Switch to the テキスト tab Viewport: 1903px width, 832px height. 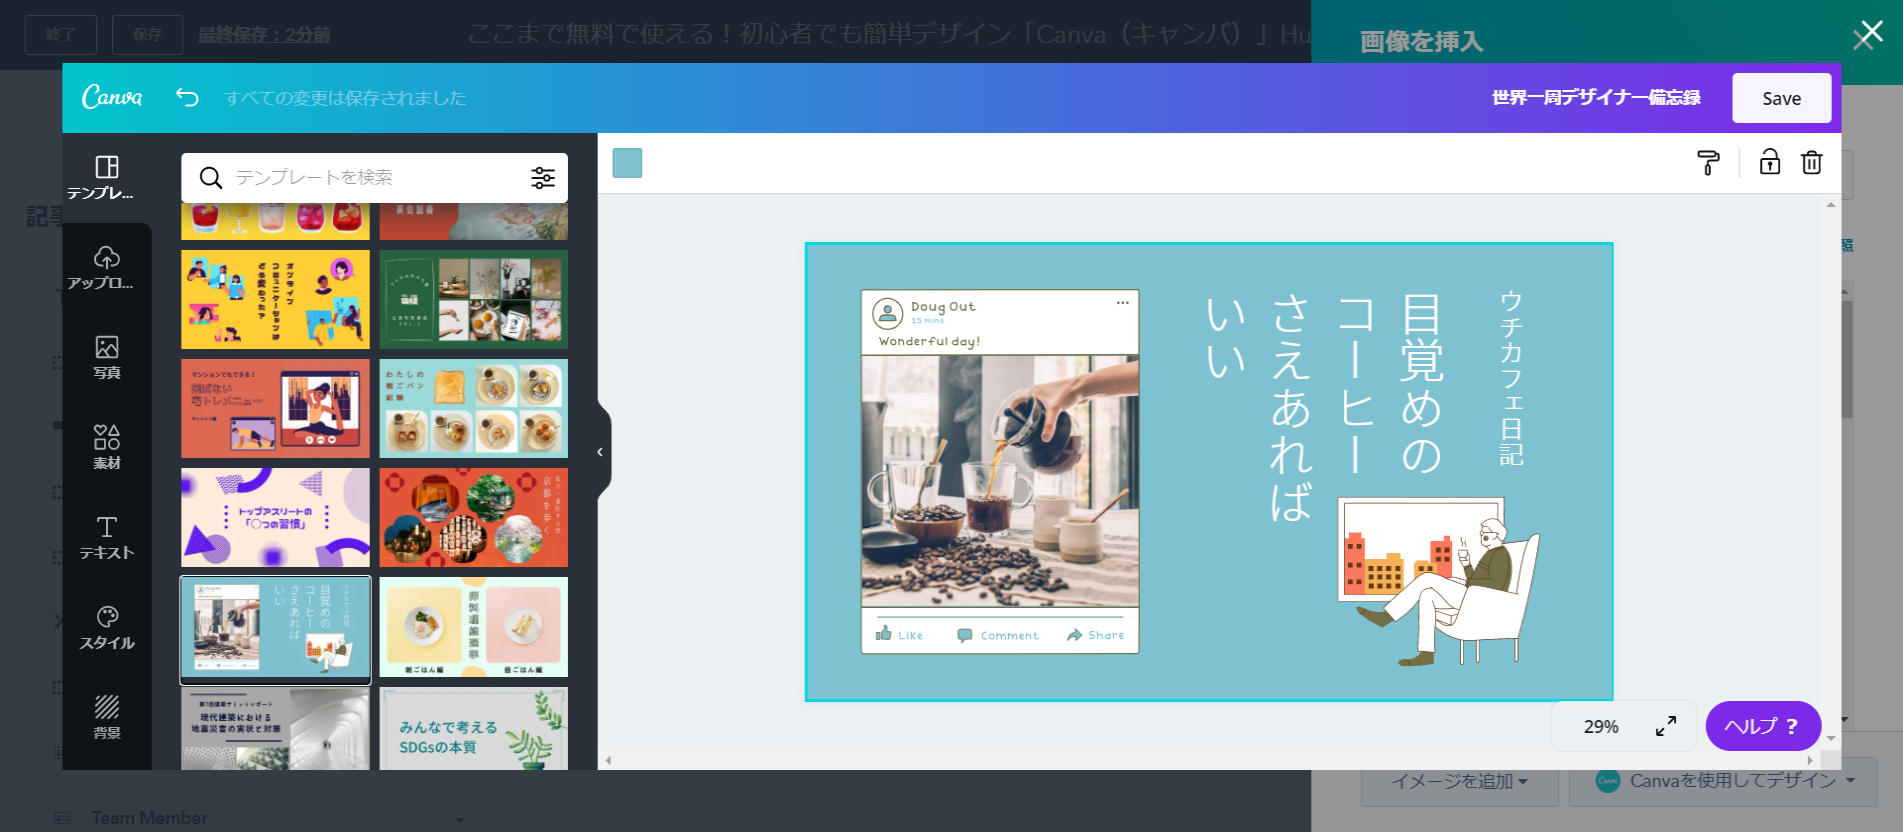(x=107, y=537)
